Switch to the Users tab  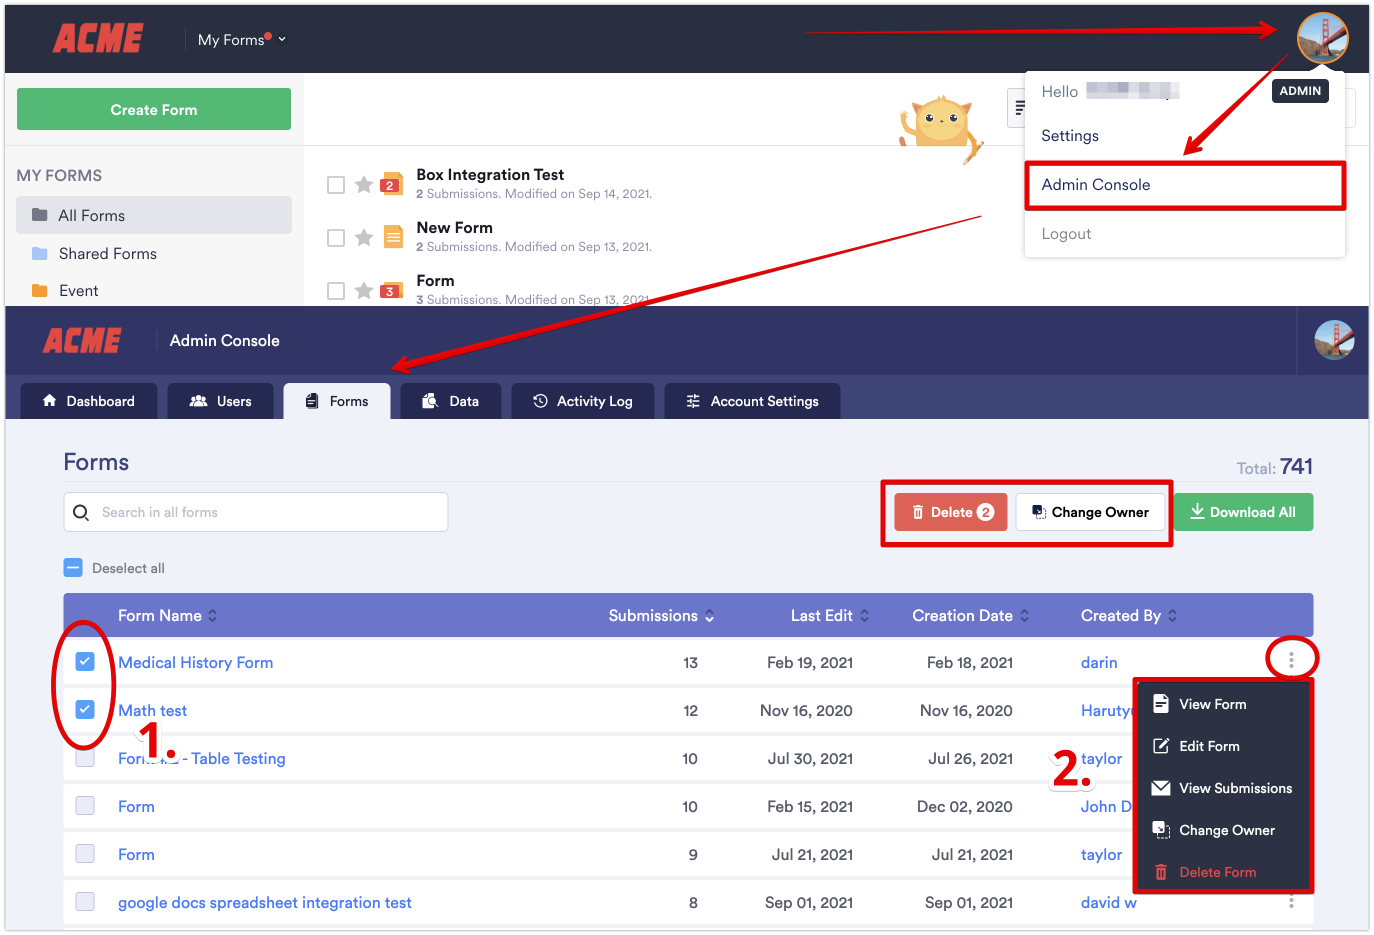point(220,401)
